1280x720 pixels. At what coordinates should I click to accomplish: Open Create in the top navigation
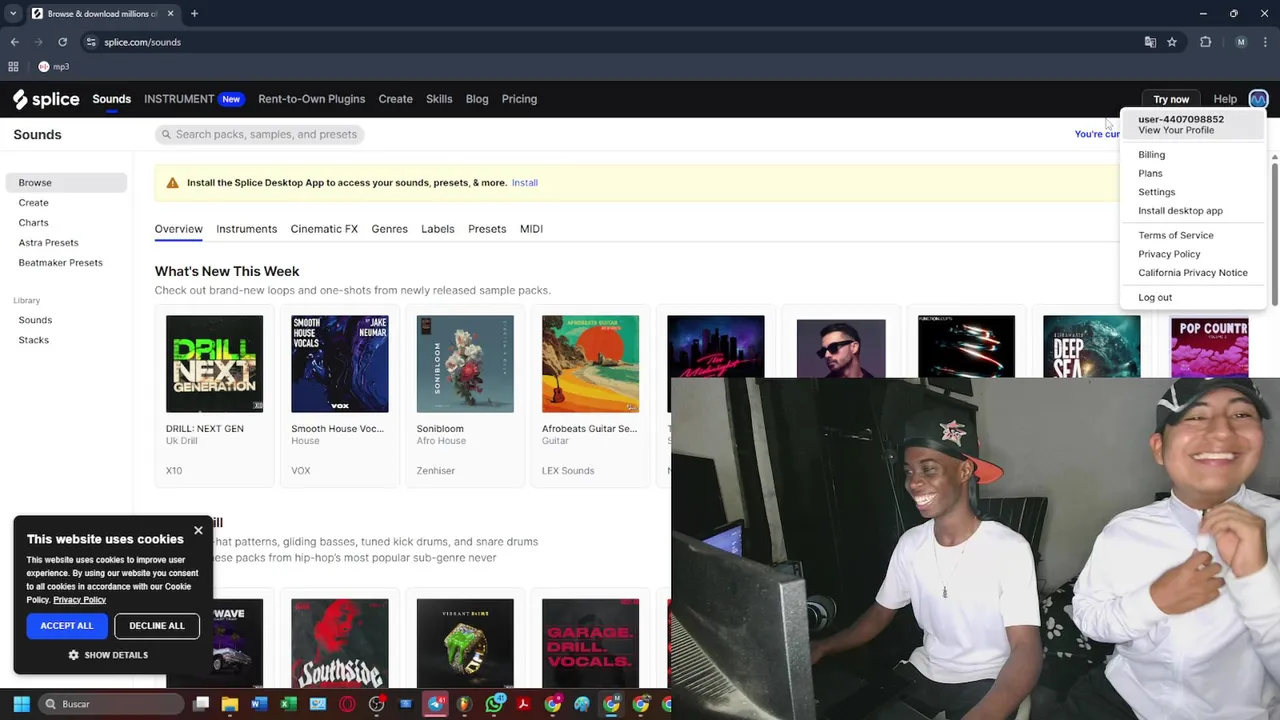pos(395,99)
